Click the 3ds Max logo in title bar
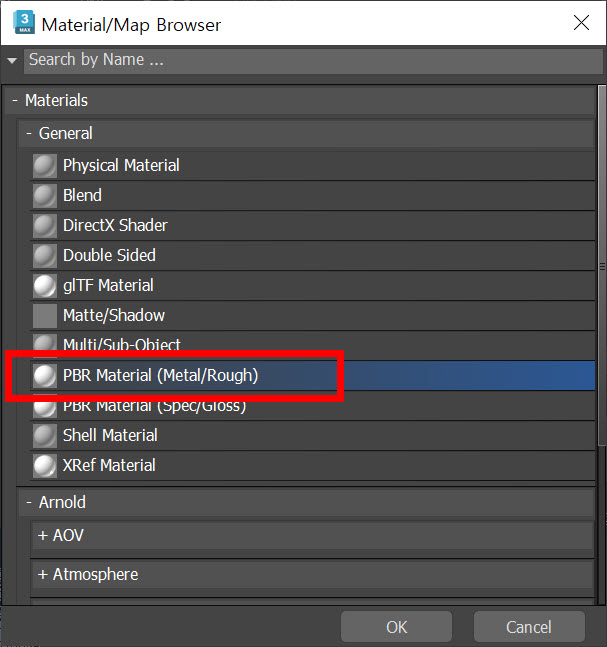Screen dimensions: 607x647 [24, 23]
